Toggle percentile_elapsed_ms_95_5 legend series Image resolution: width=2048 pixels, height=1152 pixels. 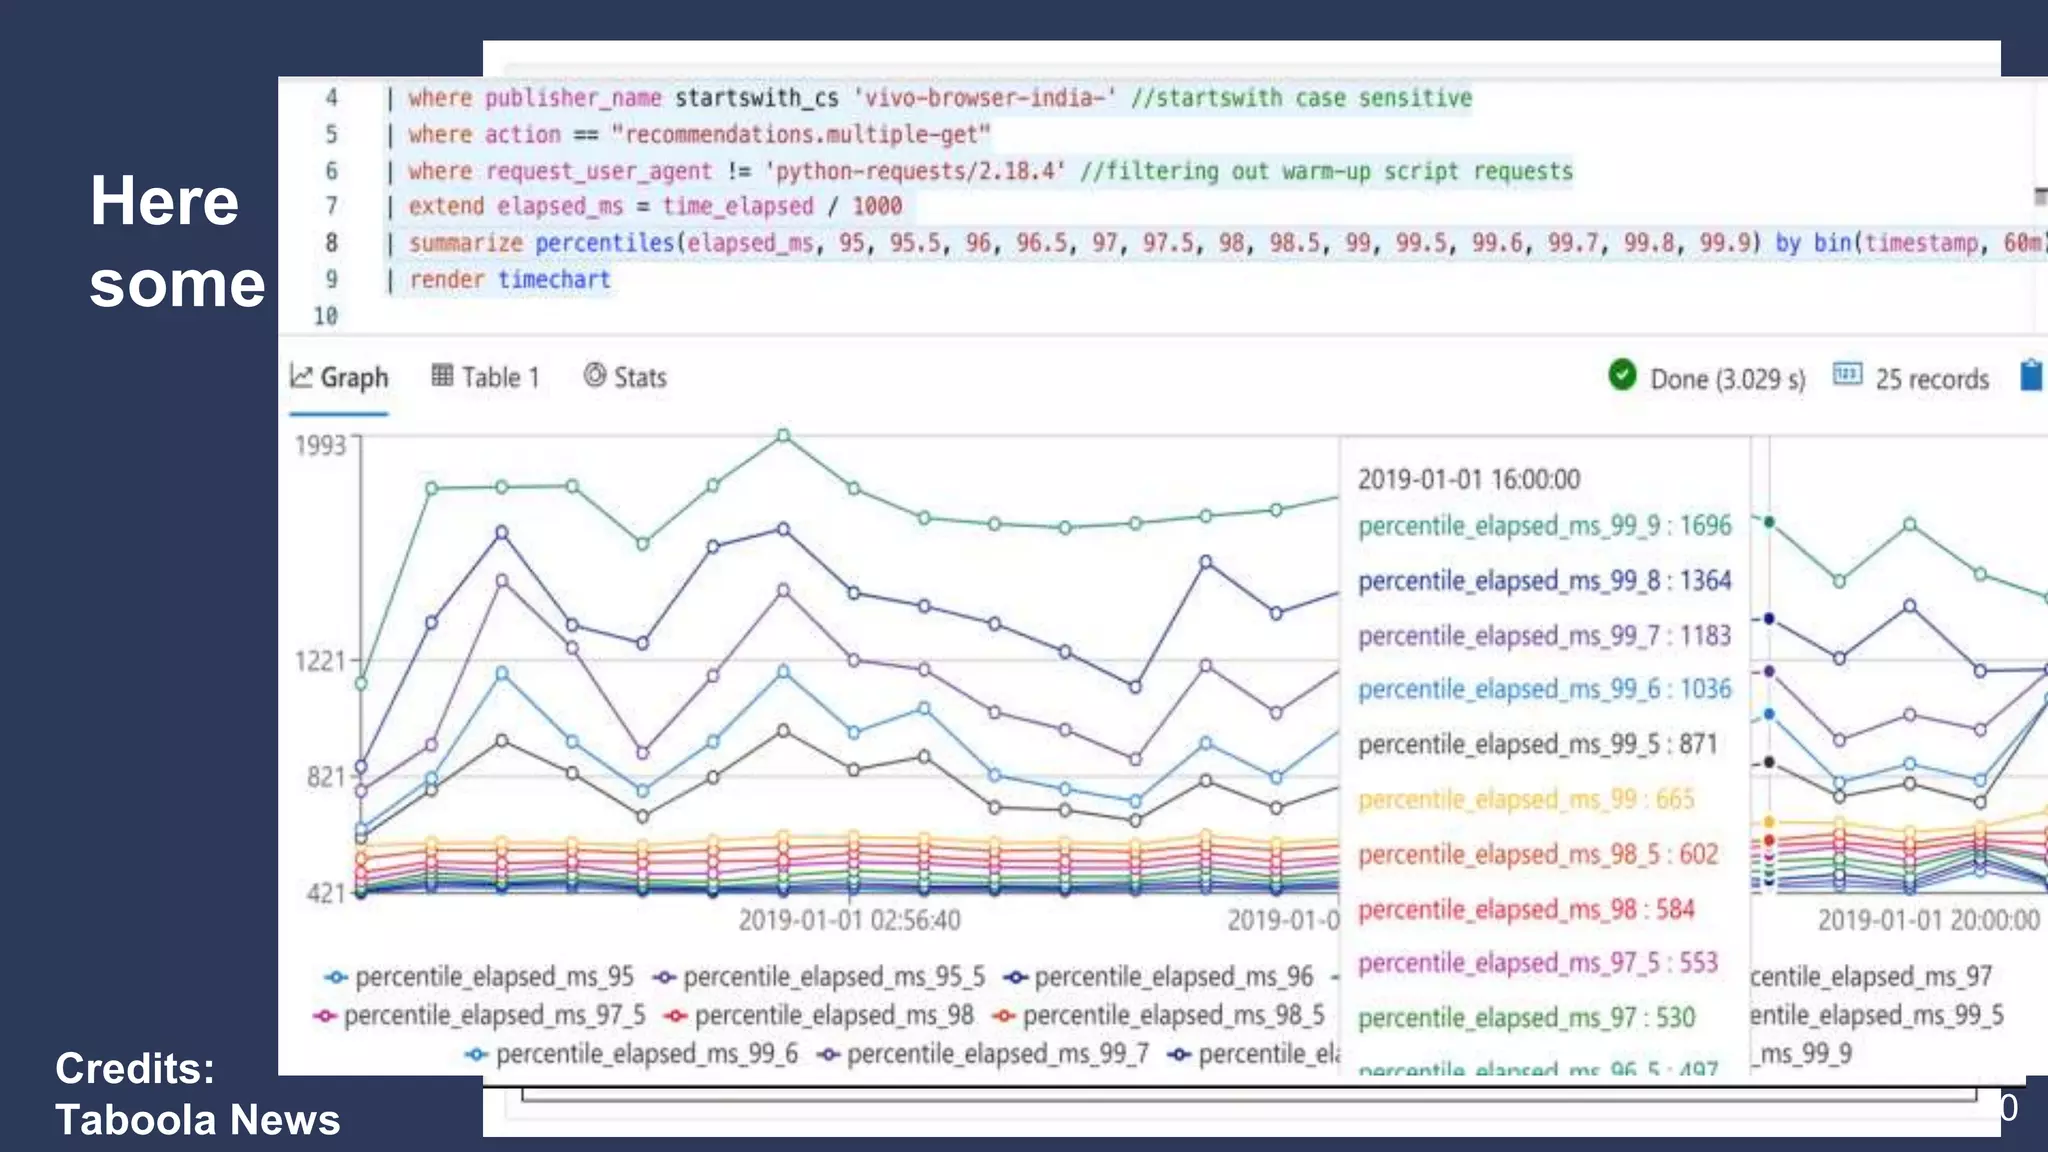[819, 977]
